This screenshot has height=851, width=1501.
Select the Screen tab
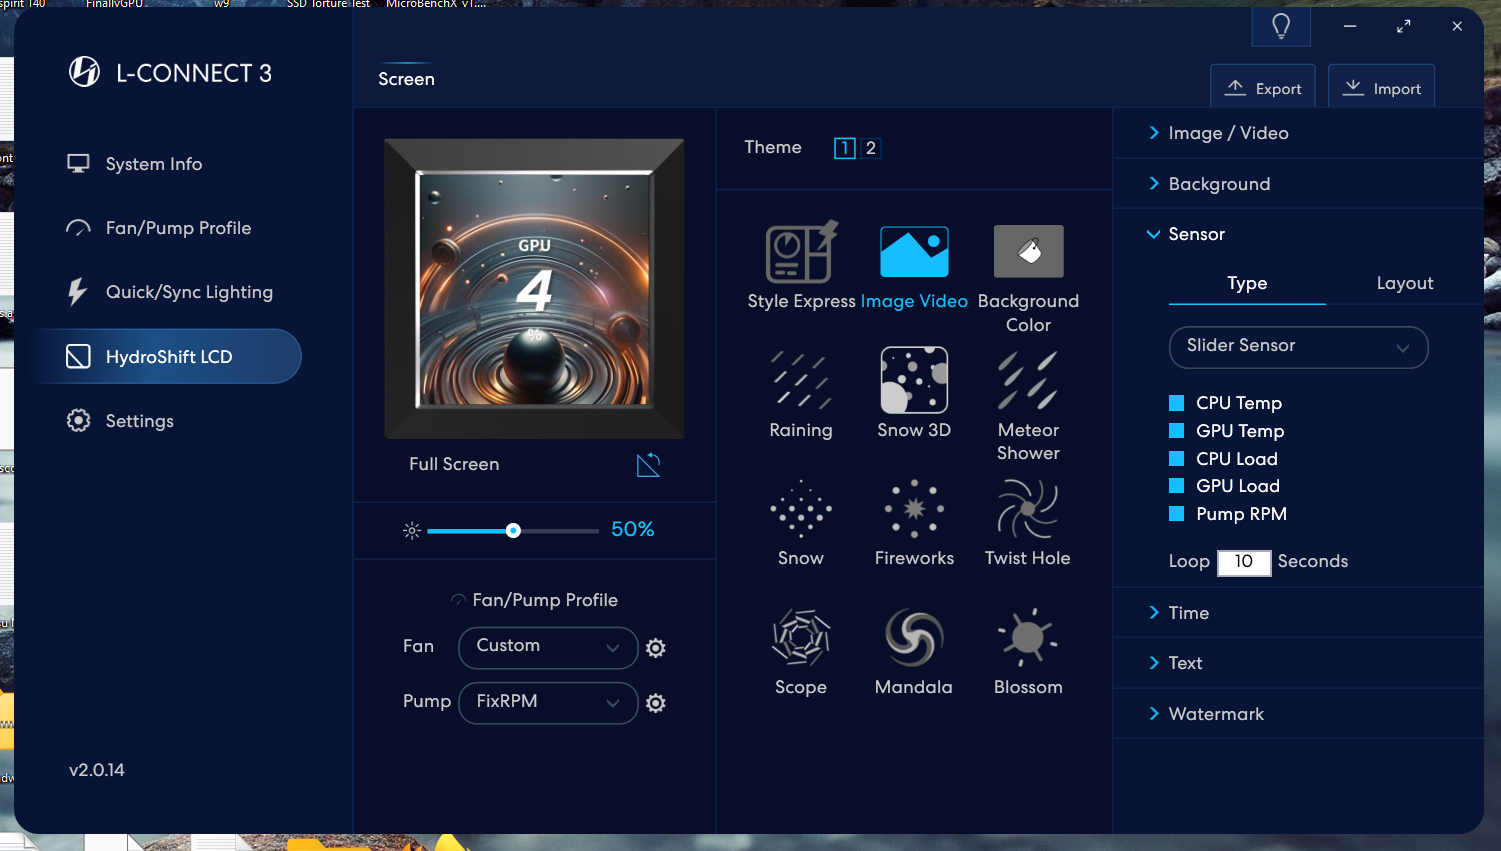[406, 79]
